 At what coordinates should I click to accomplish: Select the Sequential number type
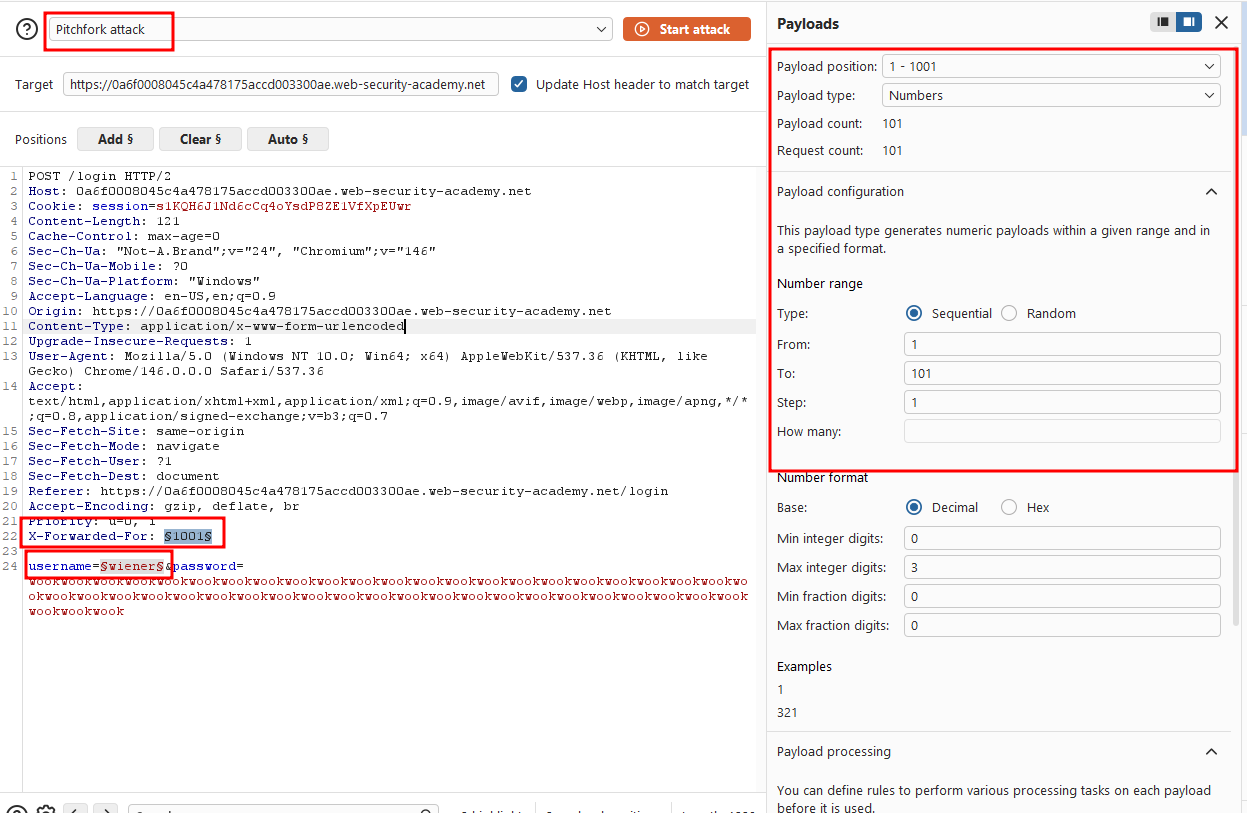[913, 314]
